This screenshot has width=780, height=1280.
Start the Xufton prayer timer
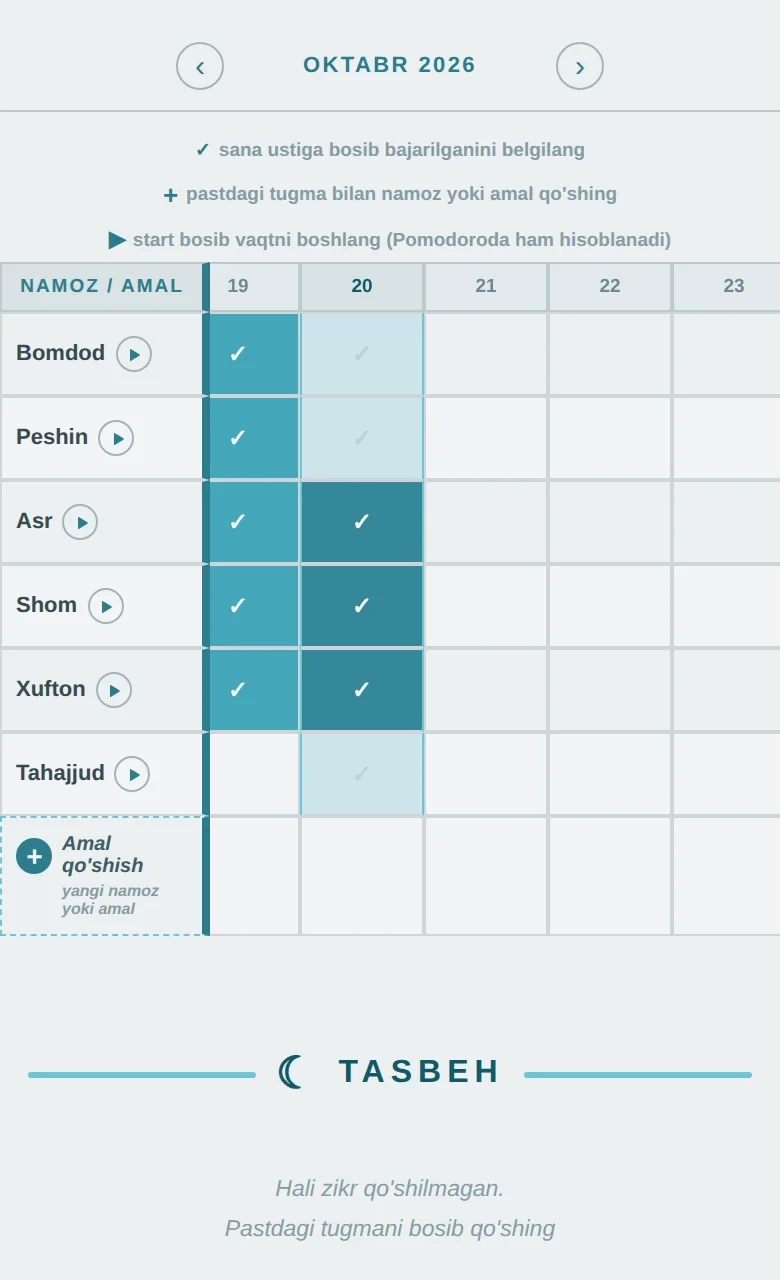(x=114, y=690)
